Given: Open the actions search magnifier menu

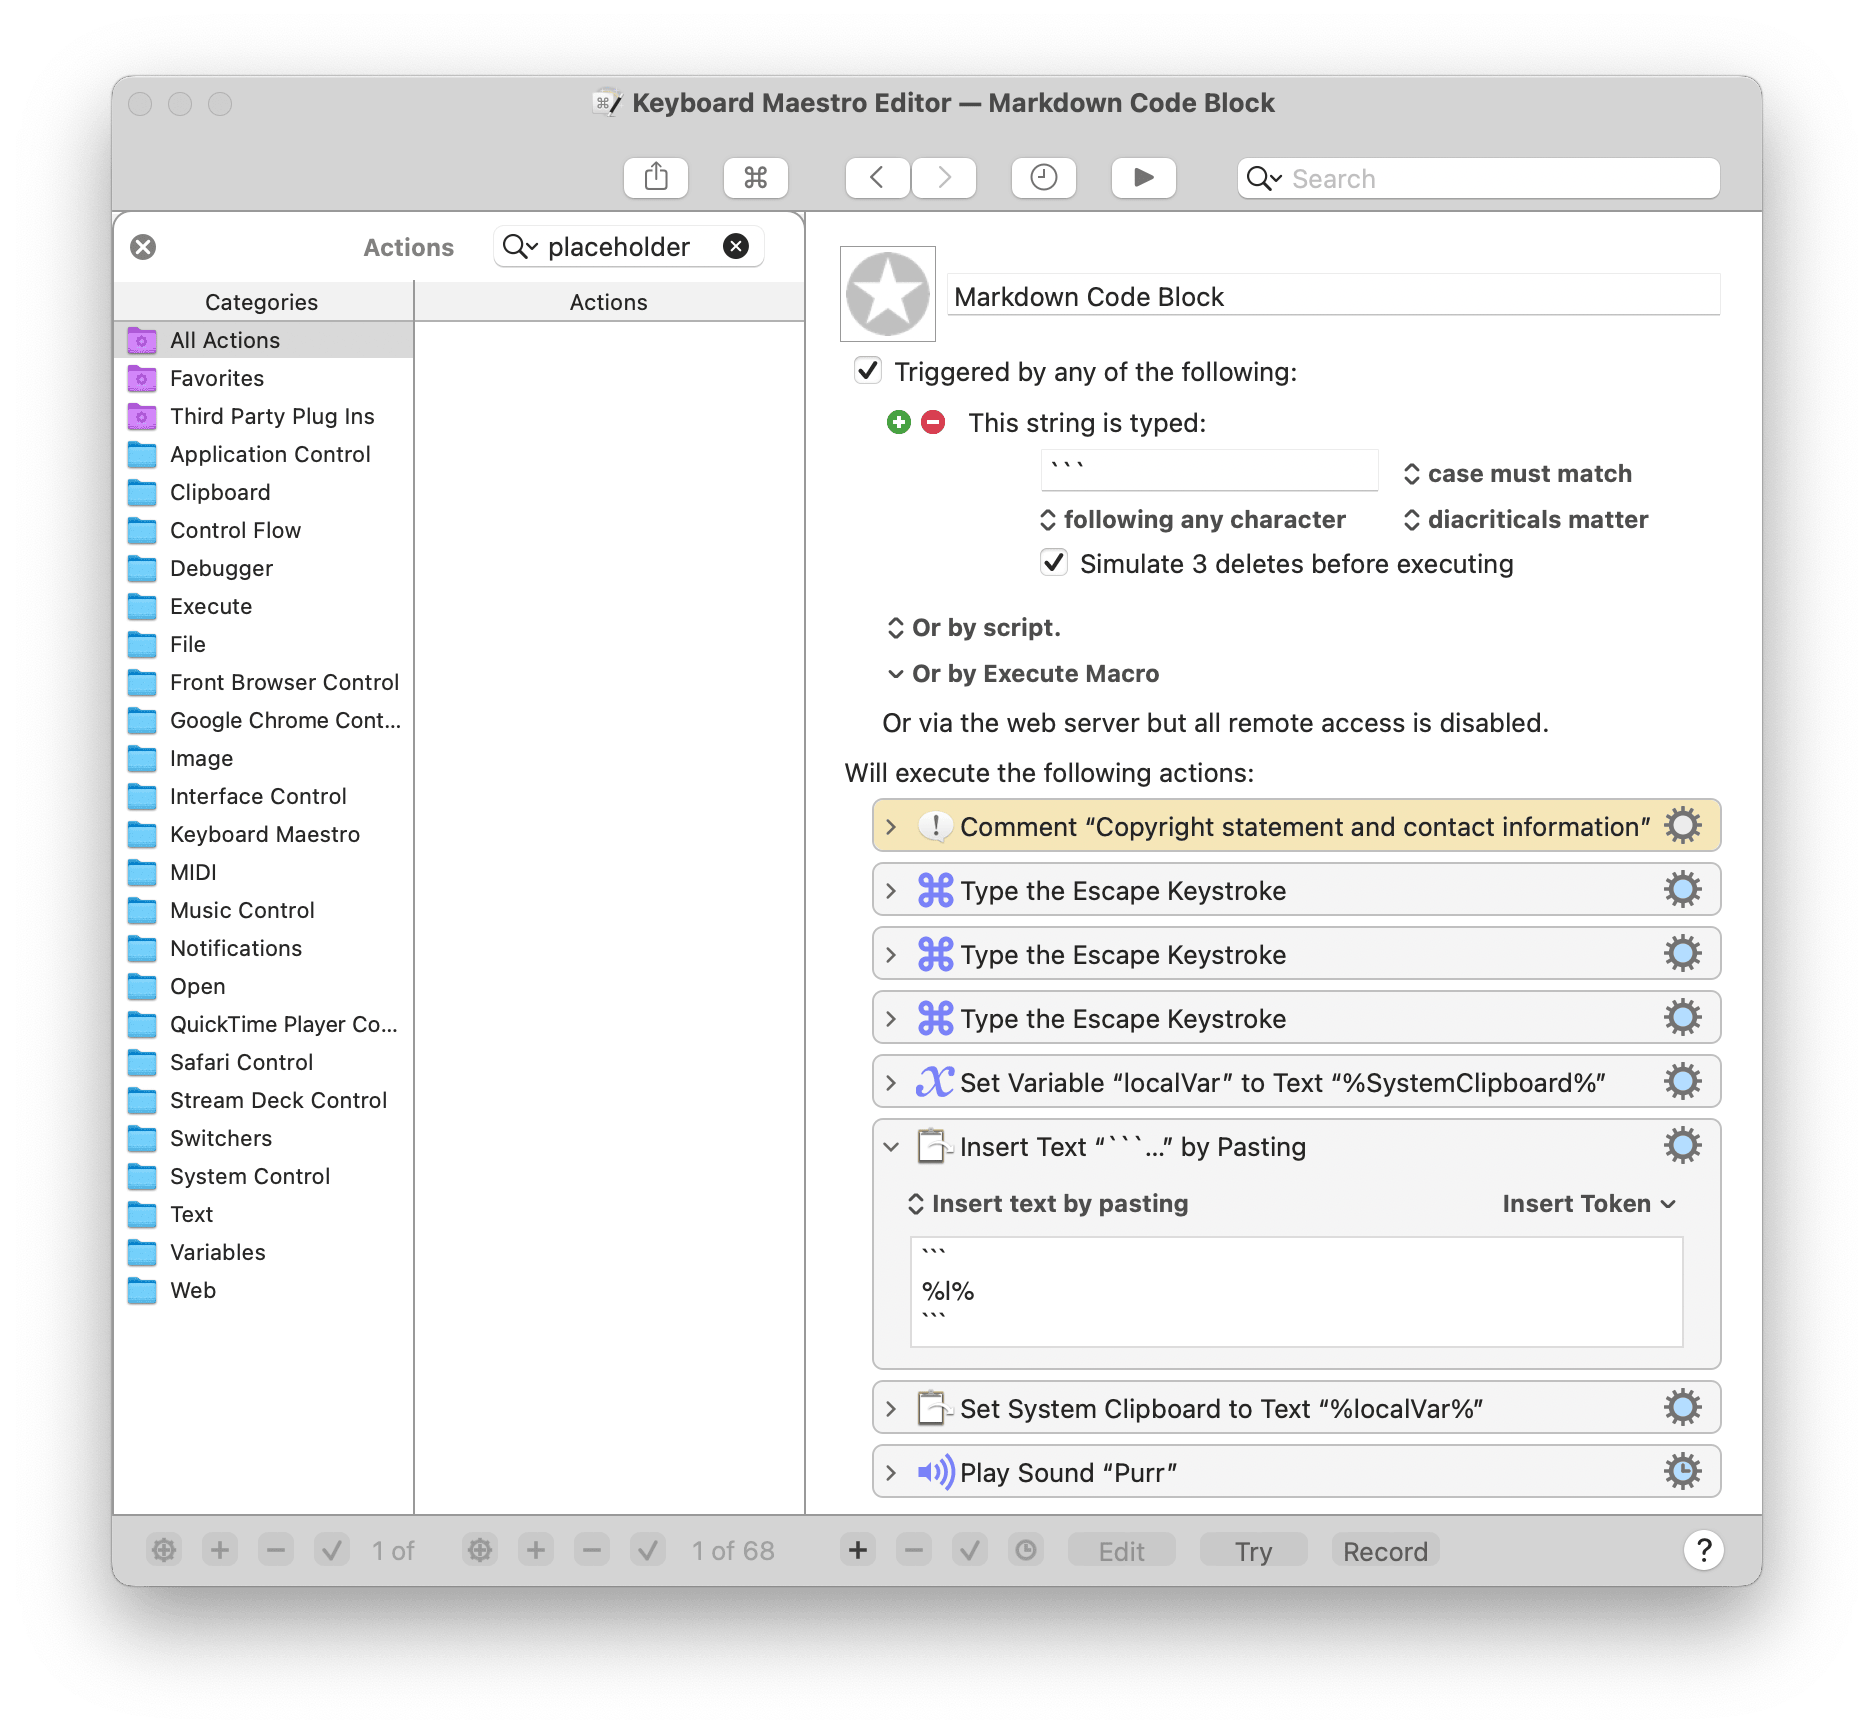Looking at the screenshot, I should [520, 246].
